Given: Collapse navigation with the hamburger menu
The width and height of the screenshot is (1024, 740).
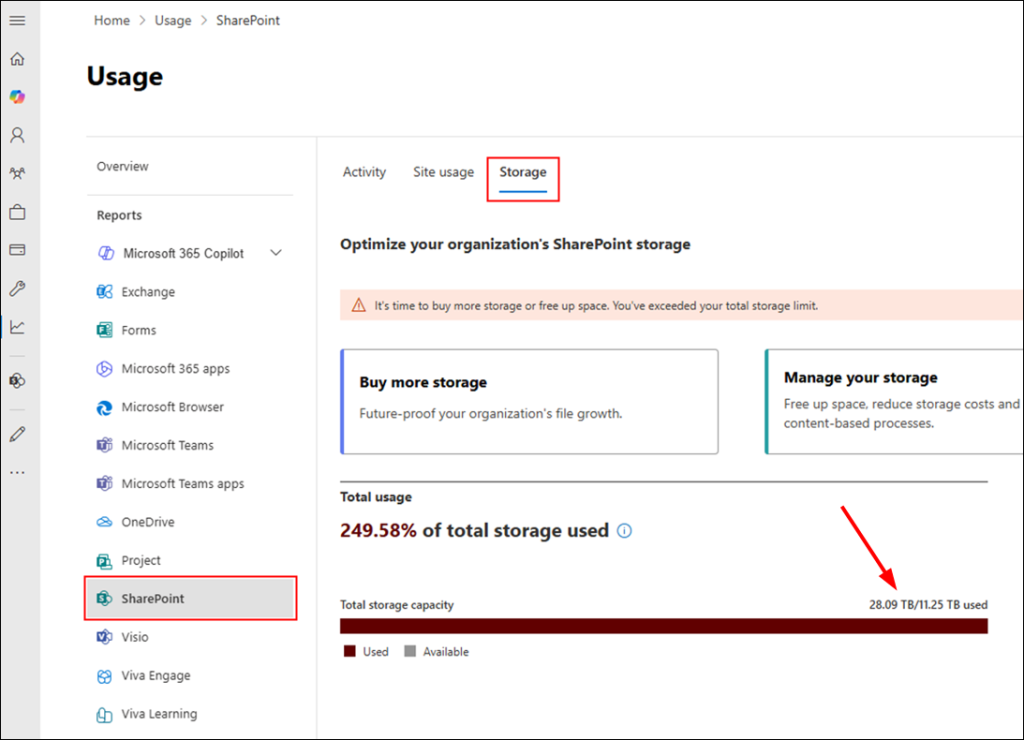Looking at the screenshot, I should pos(17,20).
